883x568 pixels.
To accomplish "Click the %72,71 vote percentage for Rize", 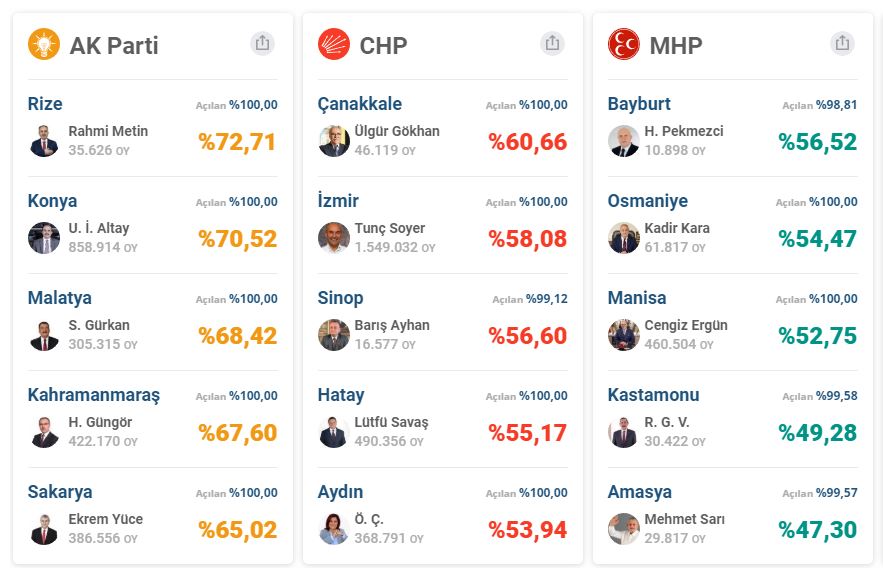I will click(x=237, y=142).
